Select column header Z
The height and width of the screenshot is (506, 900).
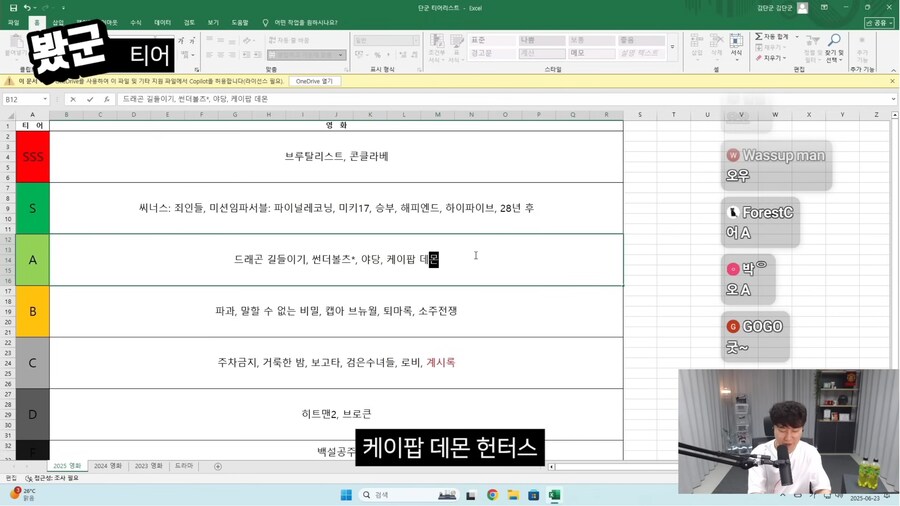[876, 115]
